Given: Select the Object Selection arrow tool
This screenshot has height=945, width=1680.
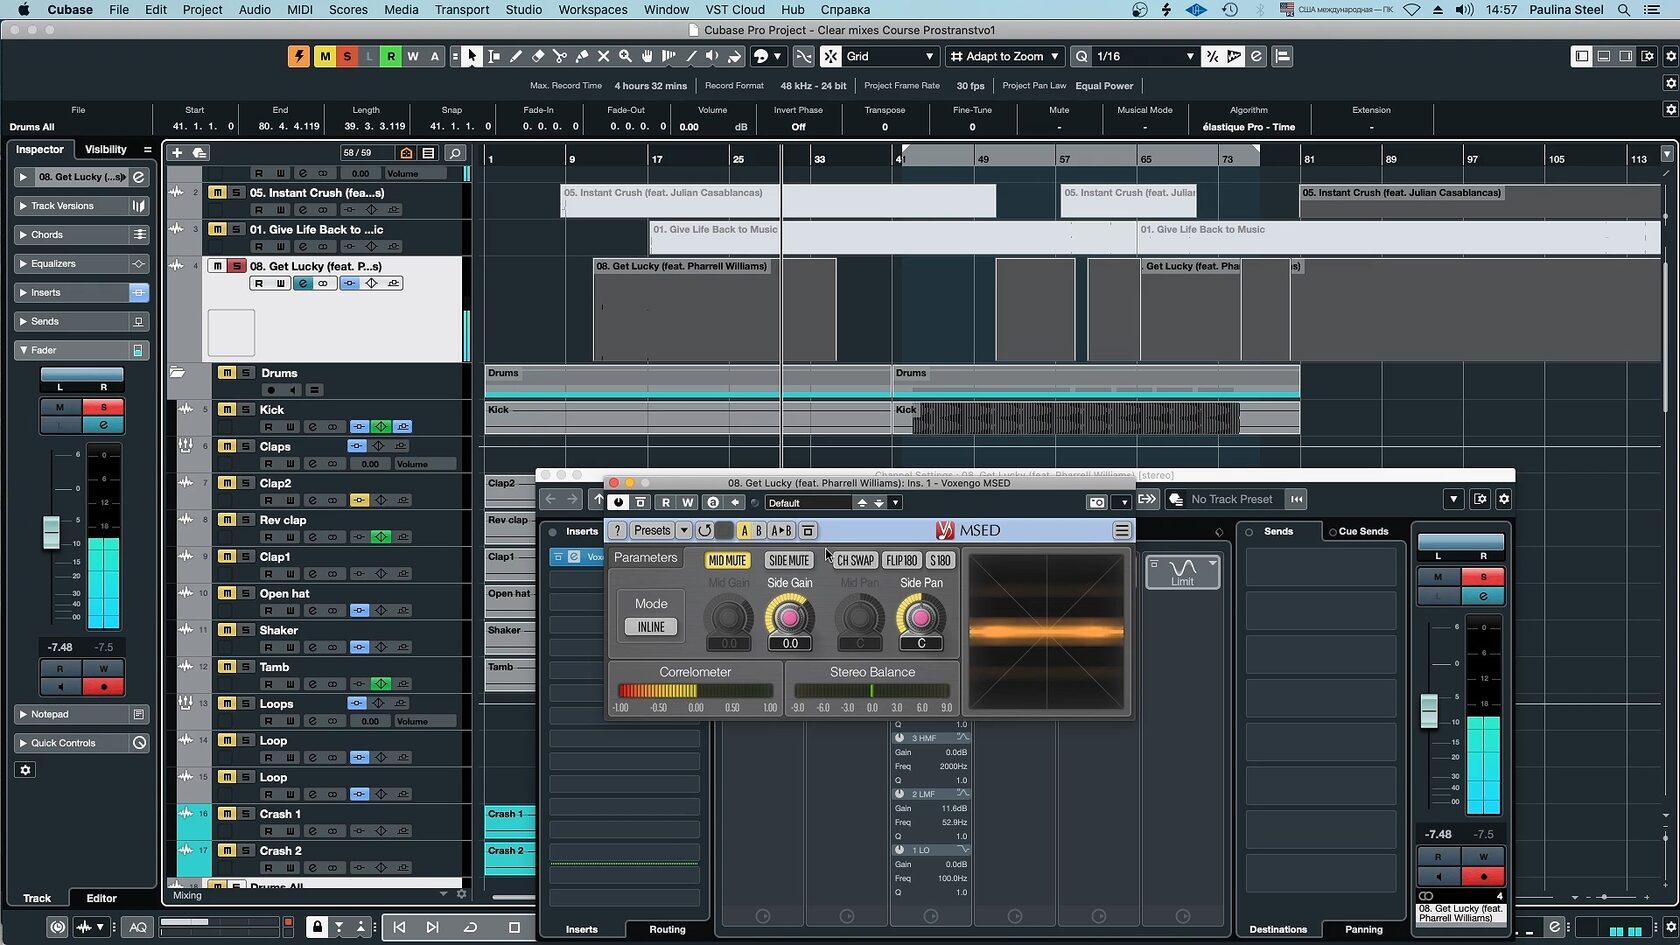Looking at the screenshot, I should 472,57.
